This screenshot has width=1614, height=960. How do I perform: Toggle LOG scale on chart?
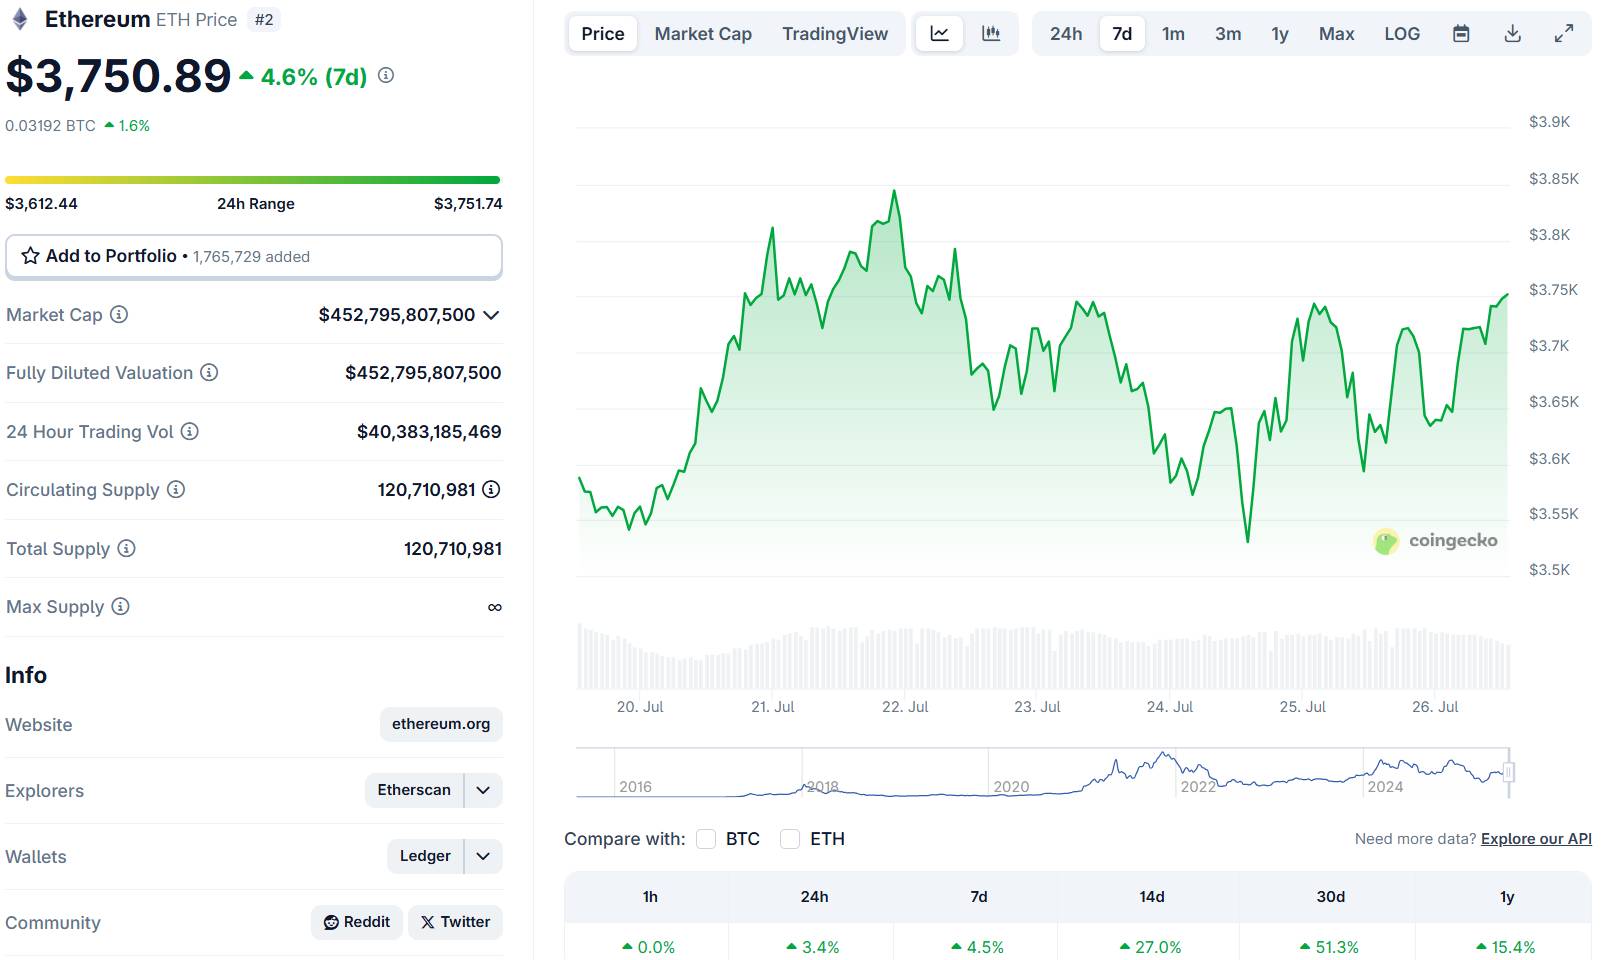point(1402,33)
